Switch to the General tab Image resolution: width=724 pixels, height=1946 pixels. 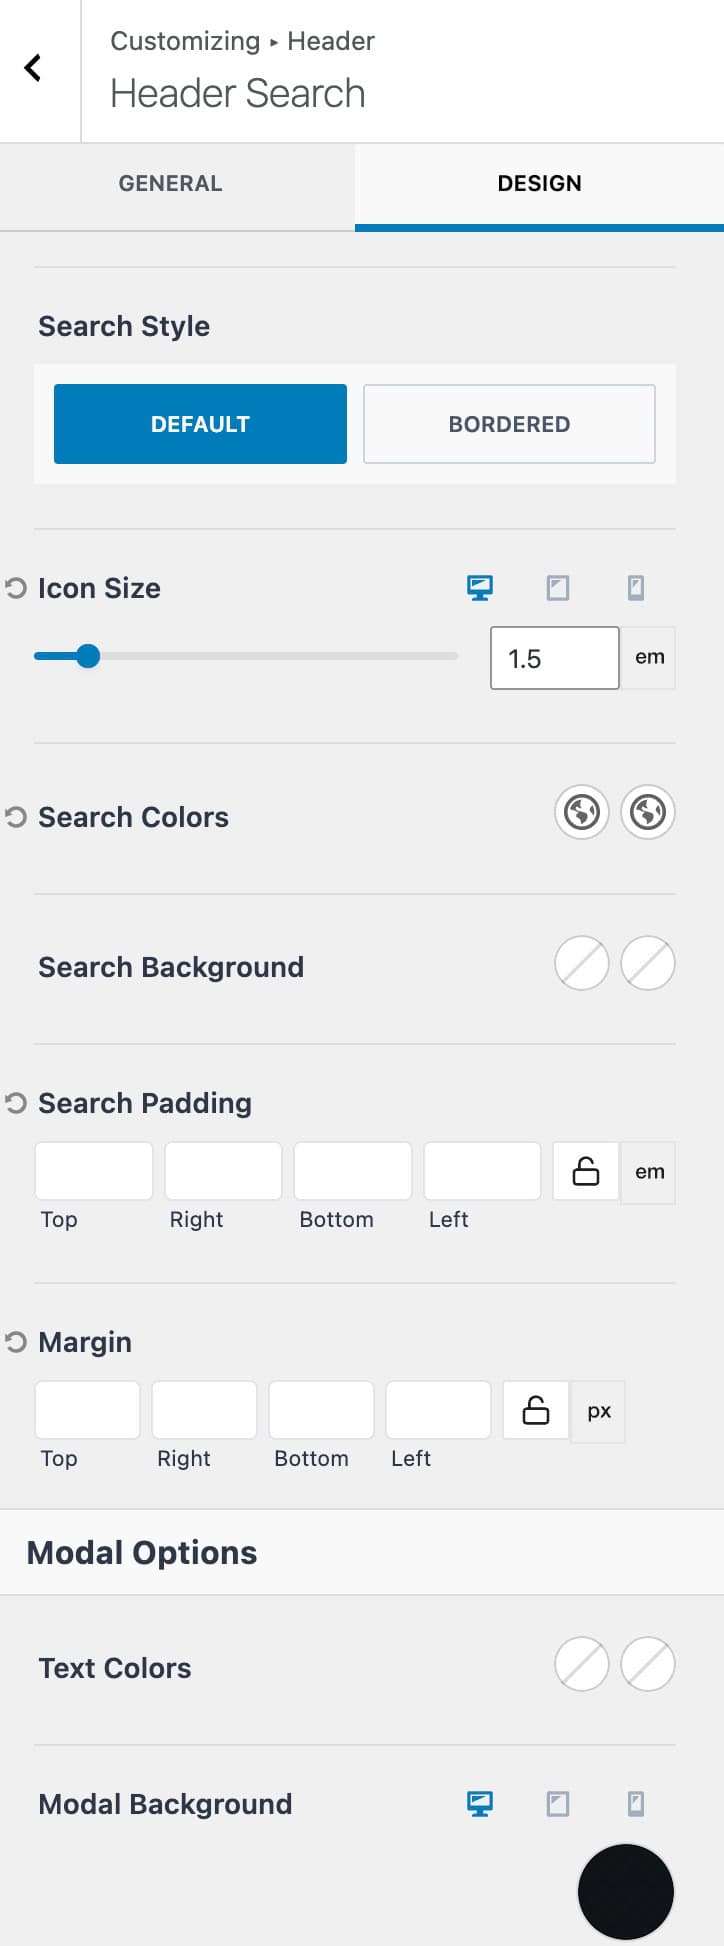[170, 183]
